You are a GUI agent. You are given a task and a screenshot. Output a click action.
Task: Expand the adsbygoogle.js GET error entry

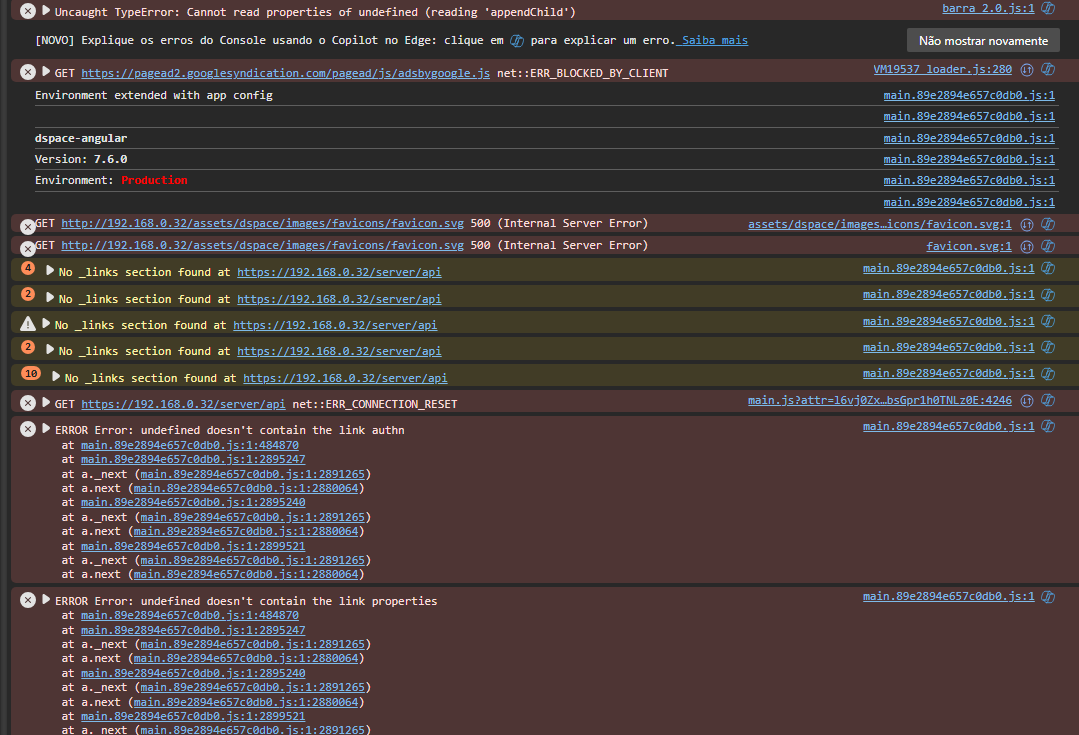pyautogui.click(x=46, y=73)
